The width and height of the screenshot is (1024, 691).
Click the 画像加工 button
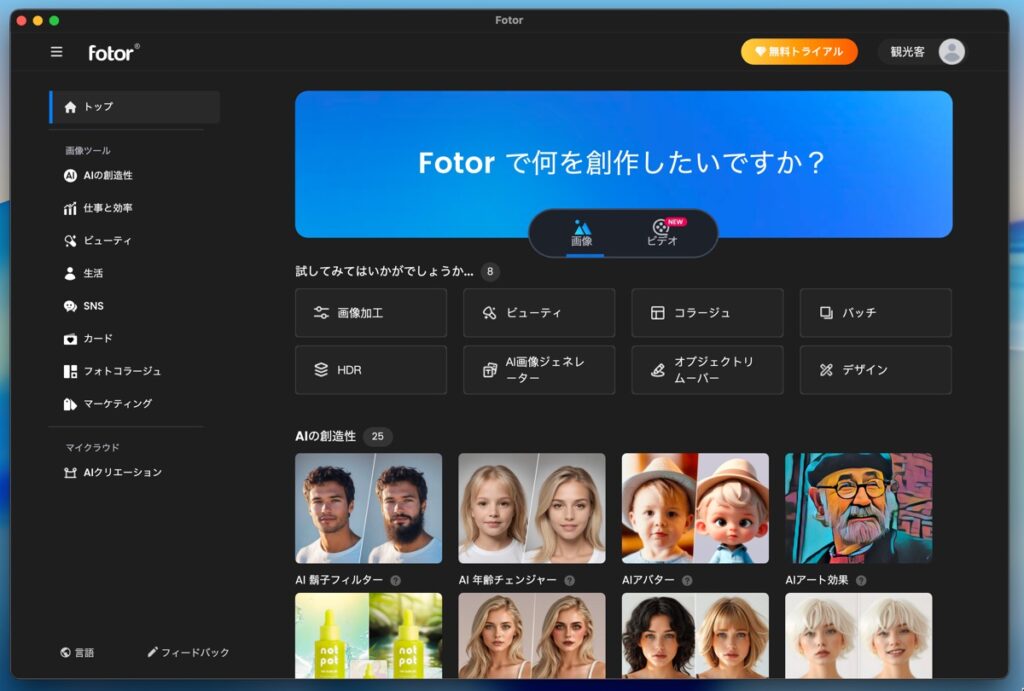pos(371,313)
